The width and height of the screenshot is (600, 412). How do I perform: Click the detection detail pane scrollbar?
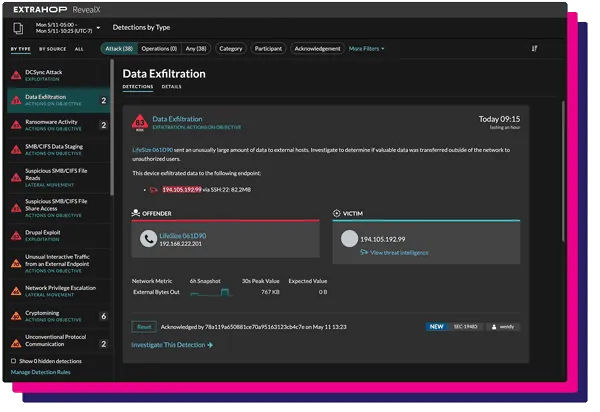(x=563, y=171)
